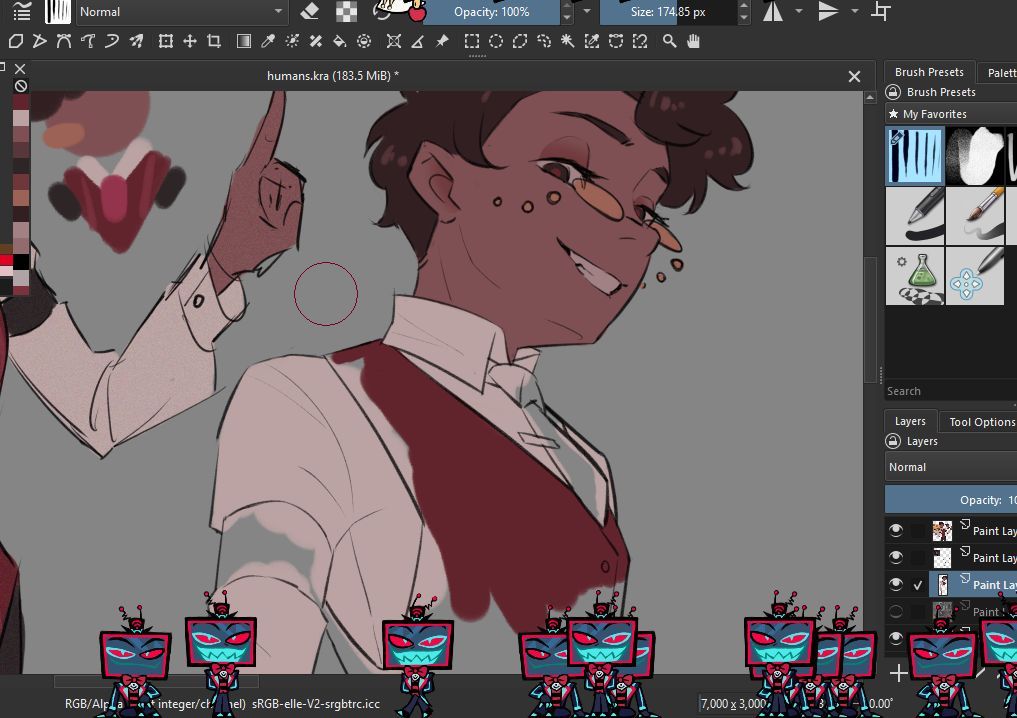This screenshot has width=1017, height=718.
Task: Select the Dynamic Brush tool
Action: [x=112, y=42]
